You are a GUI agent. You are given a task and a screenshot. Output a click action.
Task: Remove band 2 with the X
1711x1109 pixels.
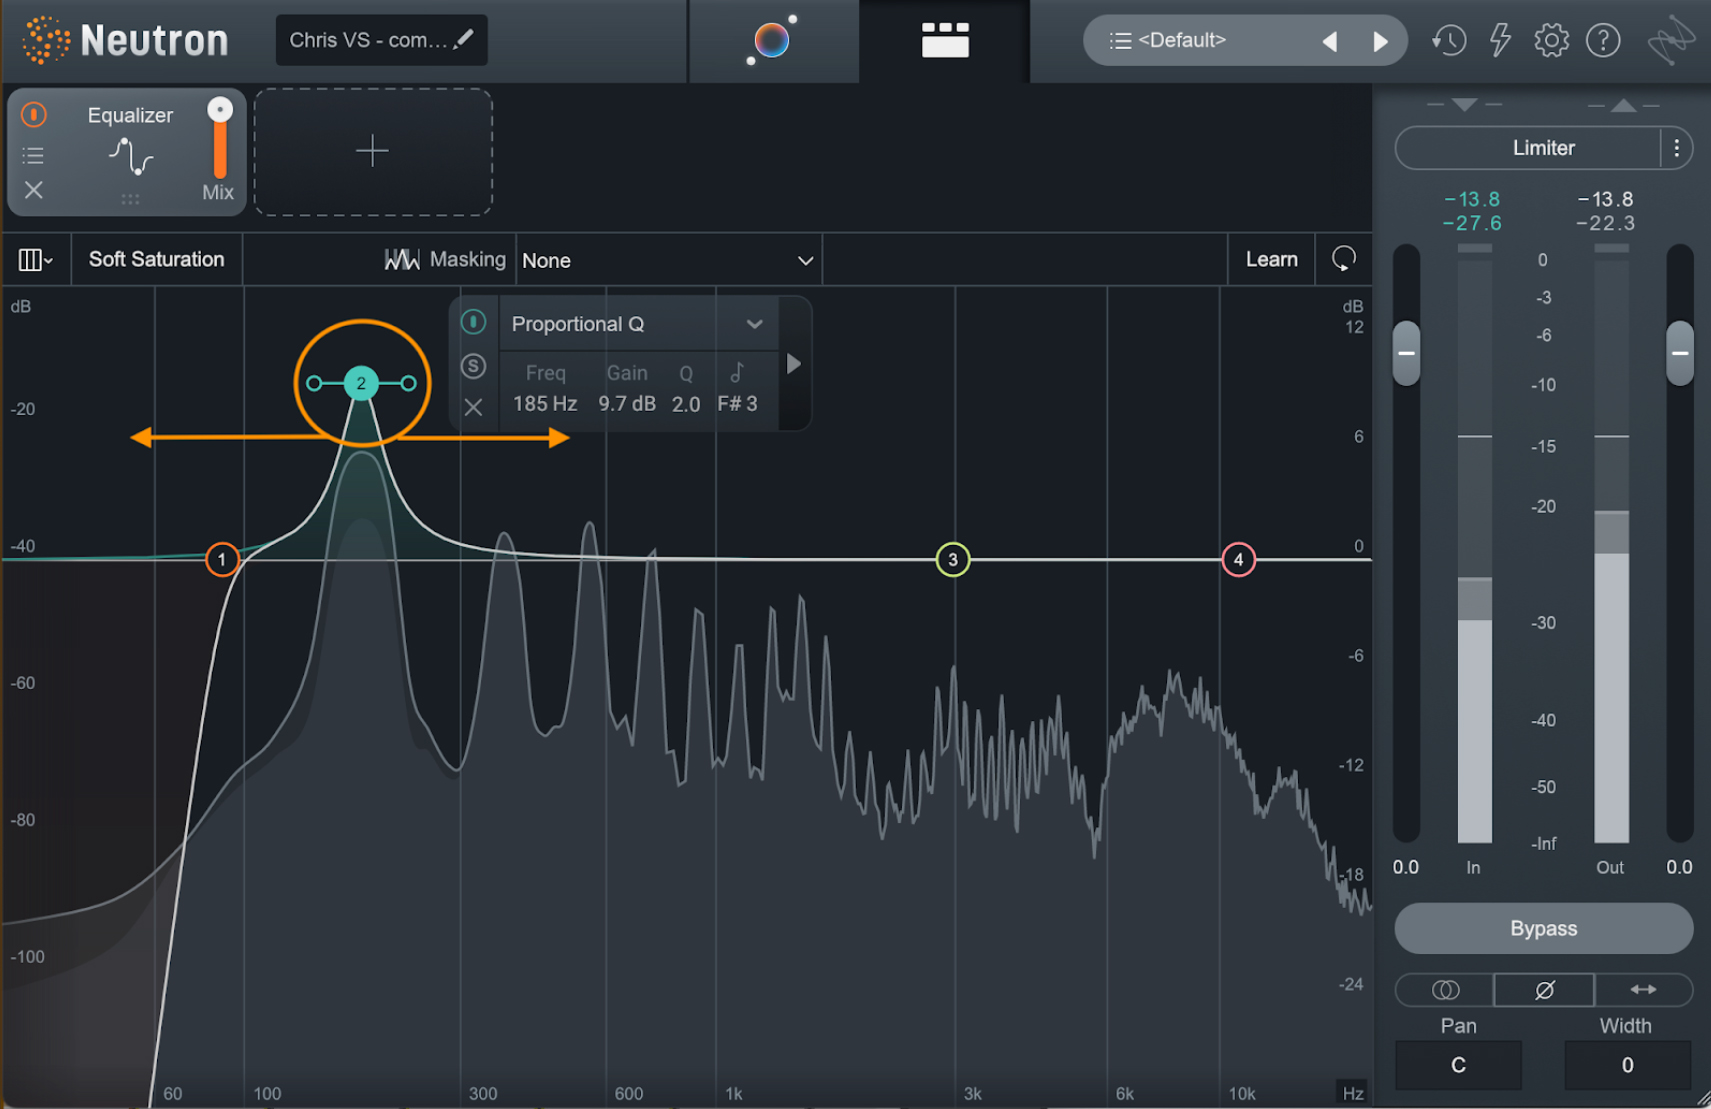pyautogui.click(x=474, y=407)
